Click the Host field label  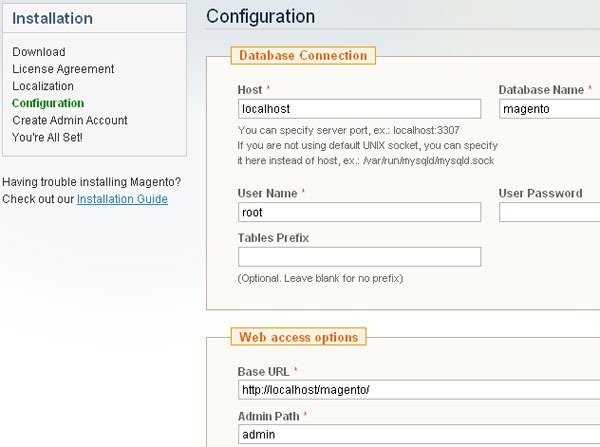250,90
